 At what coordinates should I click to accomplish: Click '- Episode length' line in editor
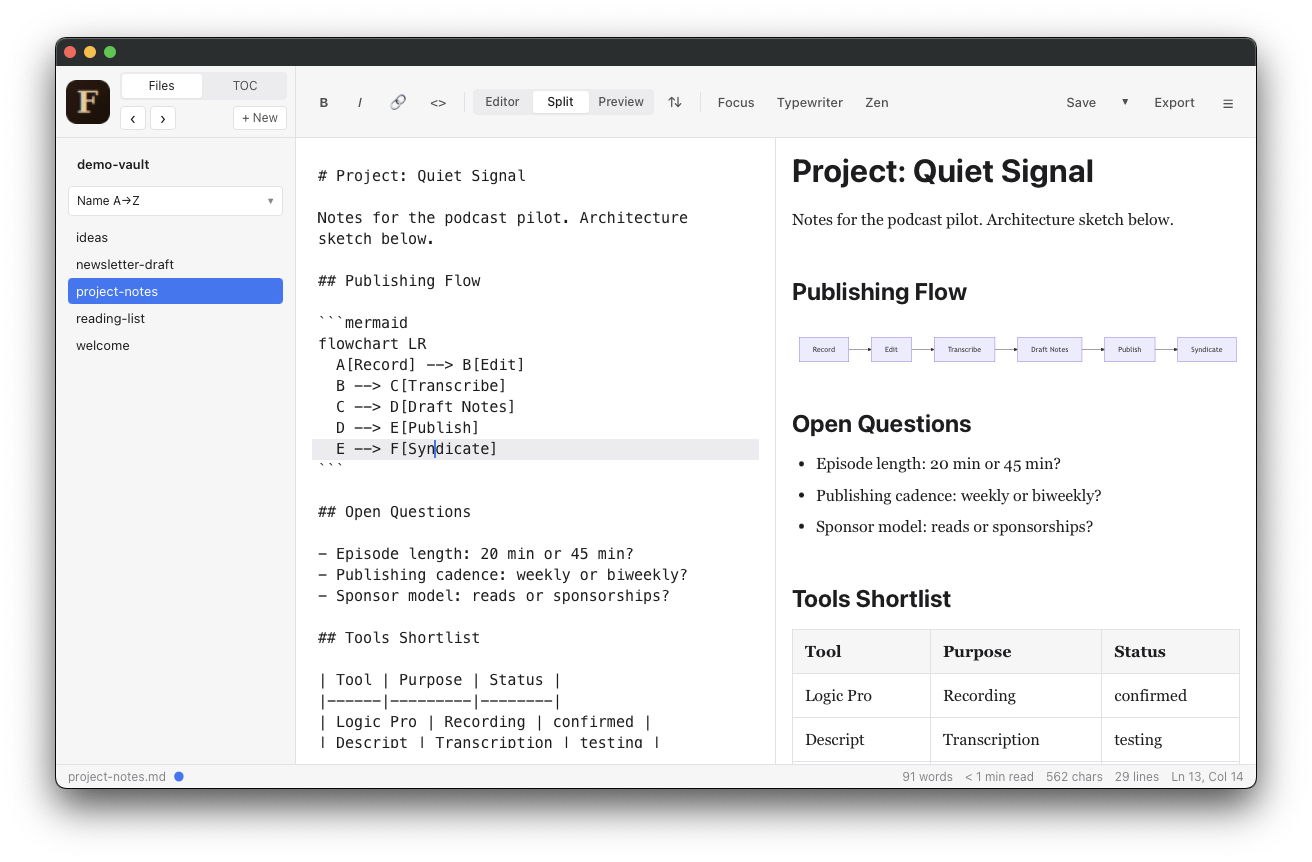tap(475, 554)
